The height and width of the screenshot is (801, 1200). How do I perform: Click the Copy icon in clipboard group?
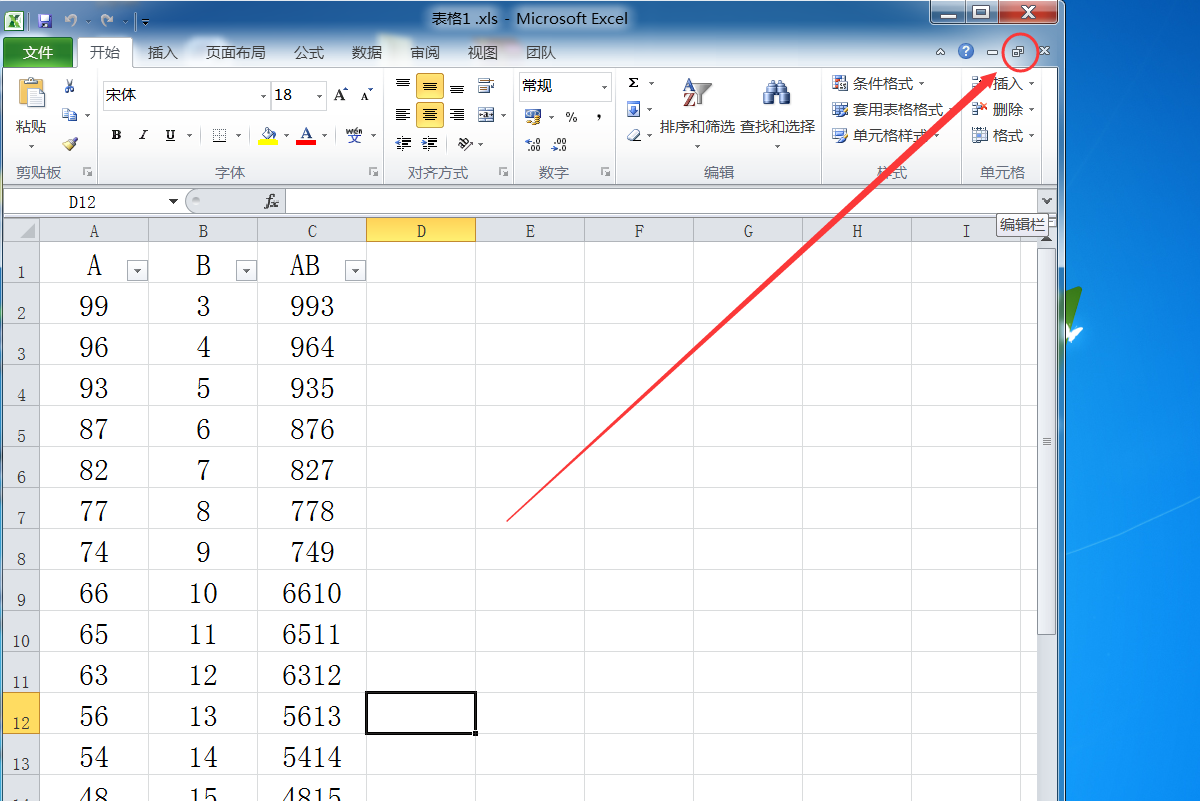(x=69, y=115)
